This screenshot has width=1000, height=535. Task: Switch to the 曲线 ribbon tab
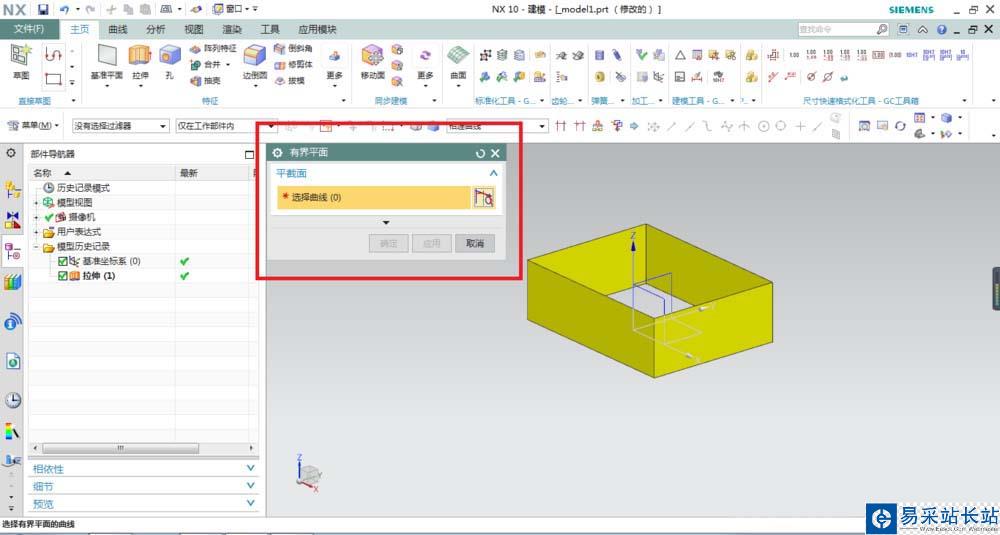(118, 29)
